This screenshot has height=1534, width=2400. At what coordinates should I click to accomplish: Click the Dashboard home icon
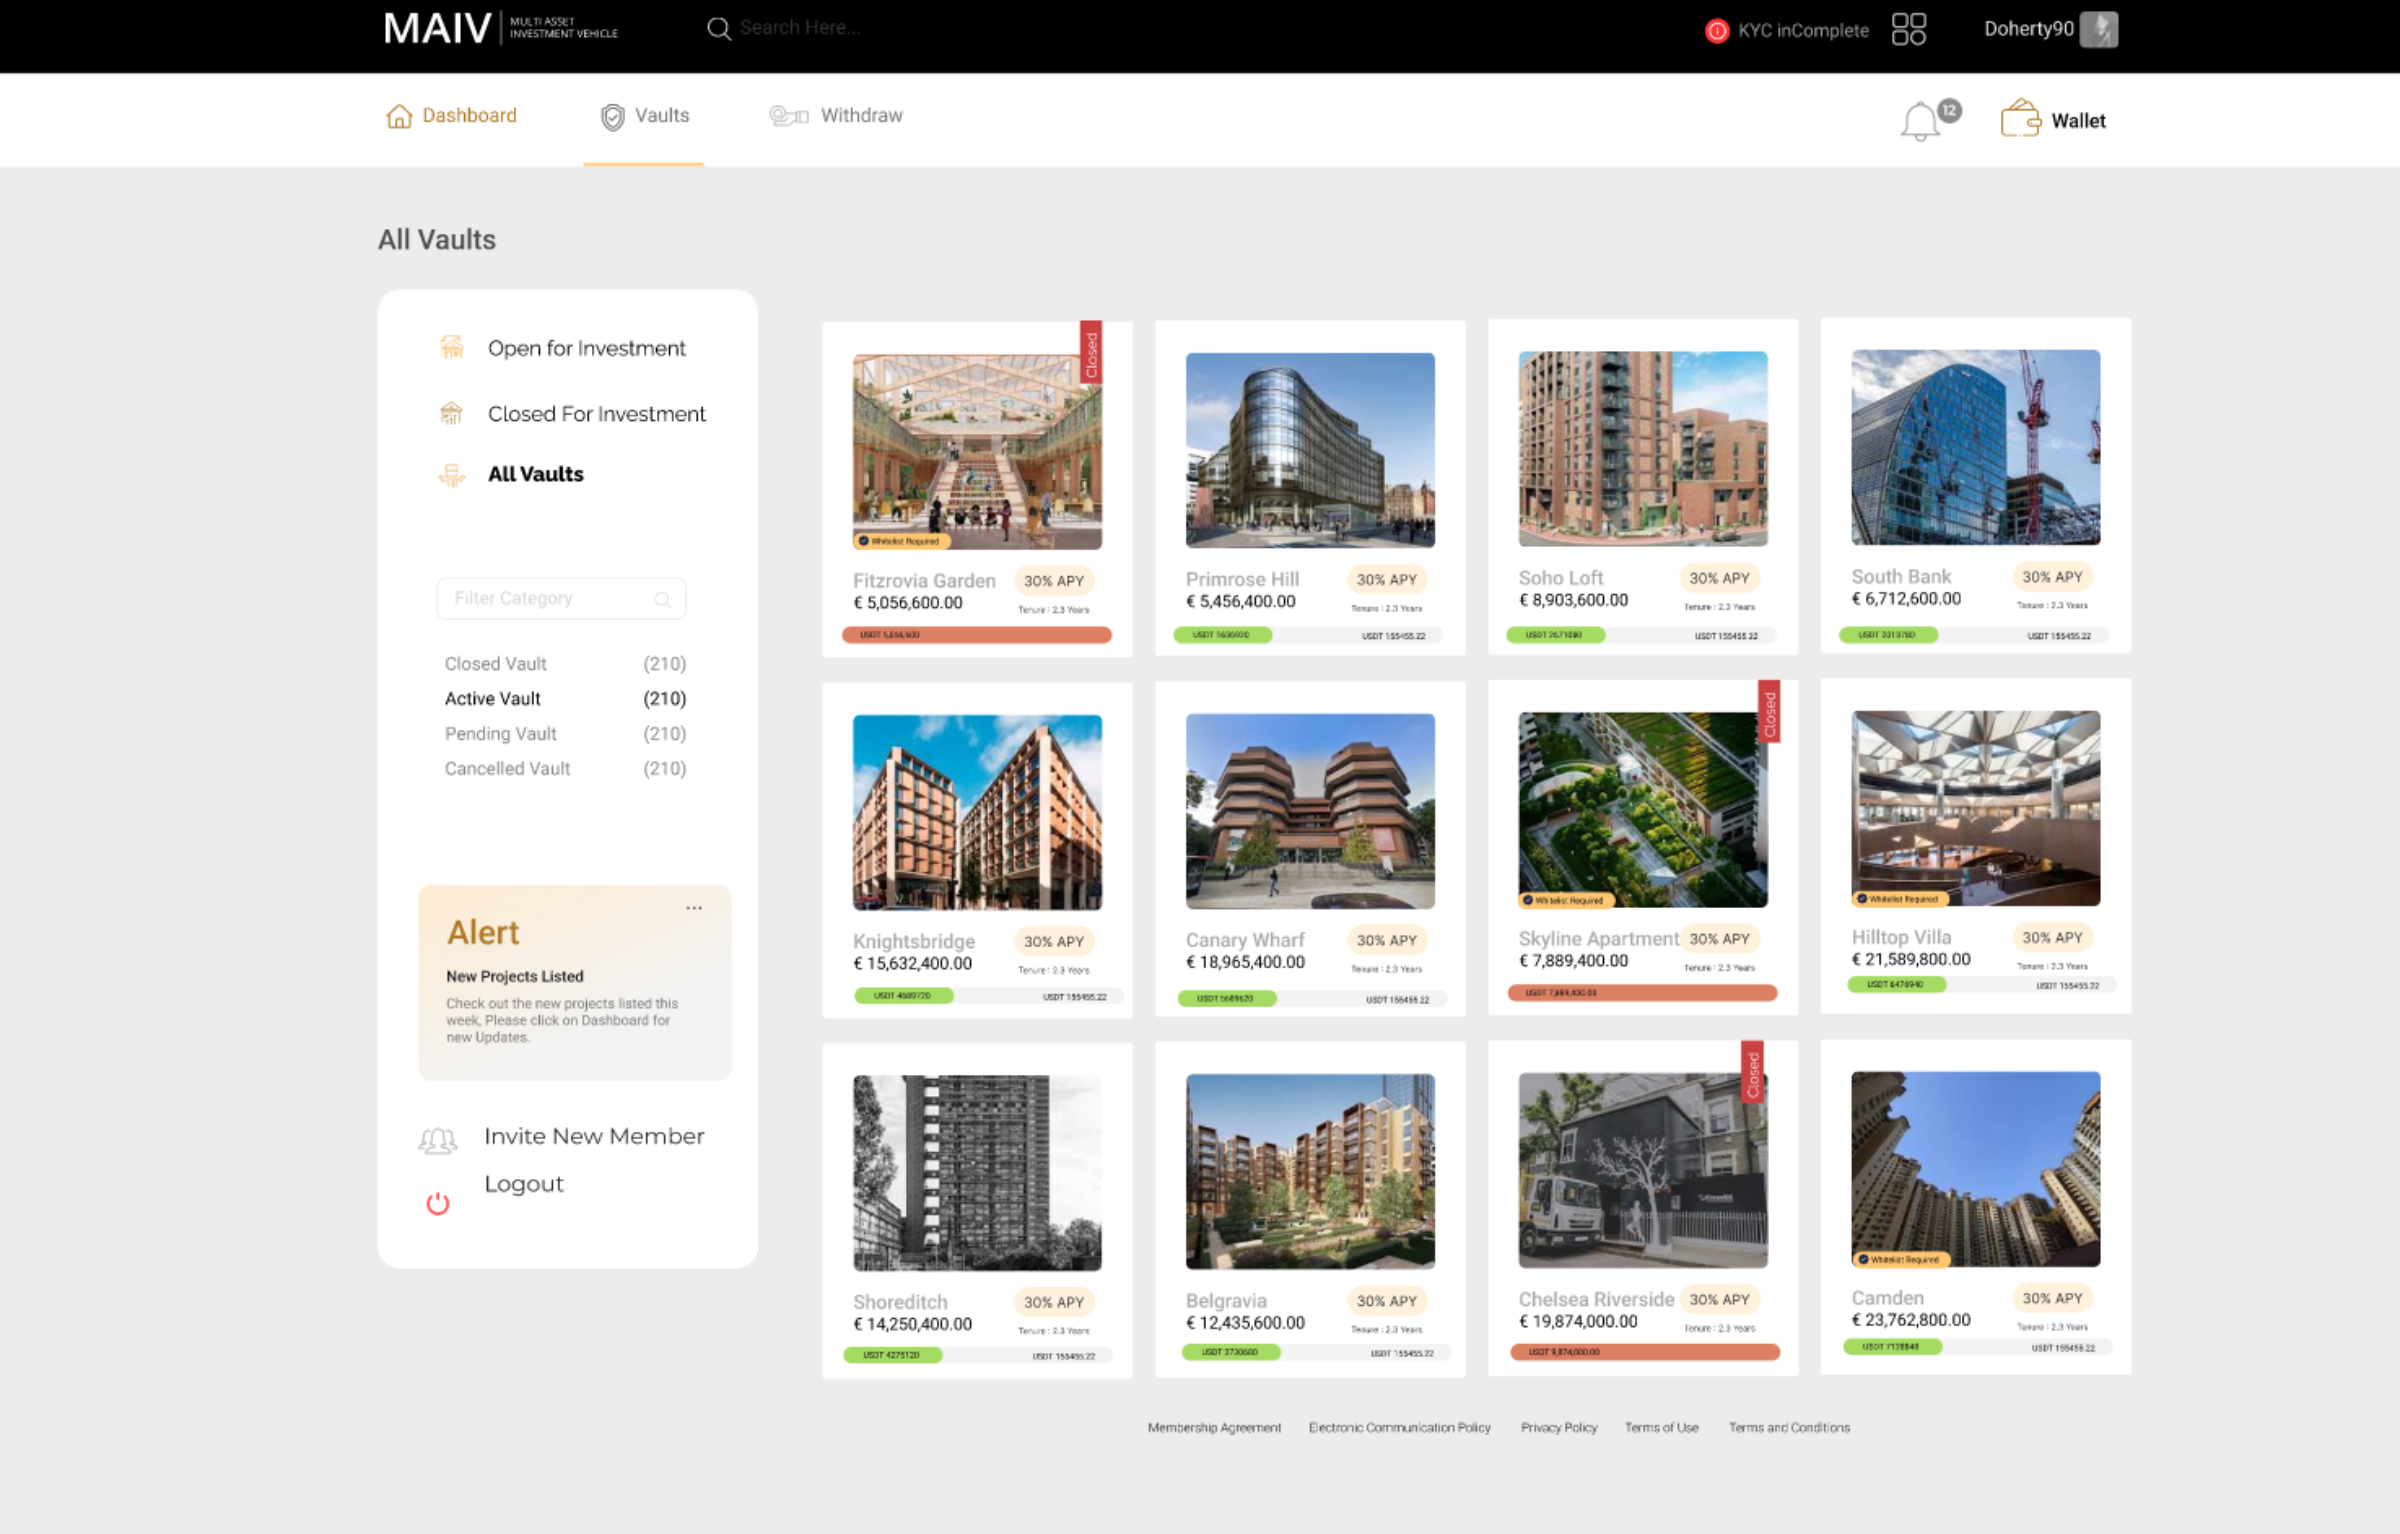tap(399, 116)
